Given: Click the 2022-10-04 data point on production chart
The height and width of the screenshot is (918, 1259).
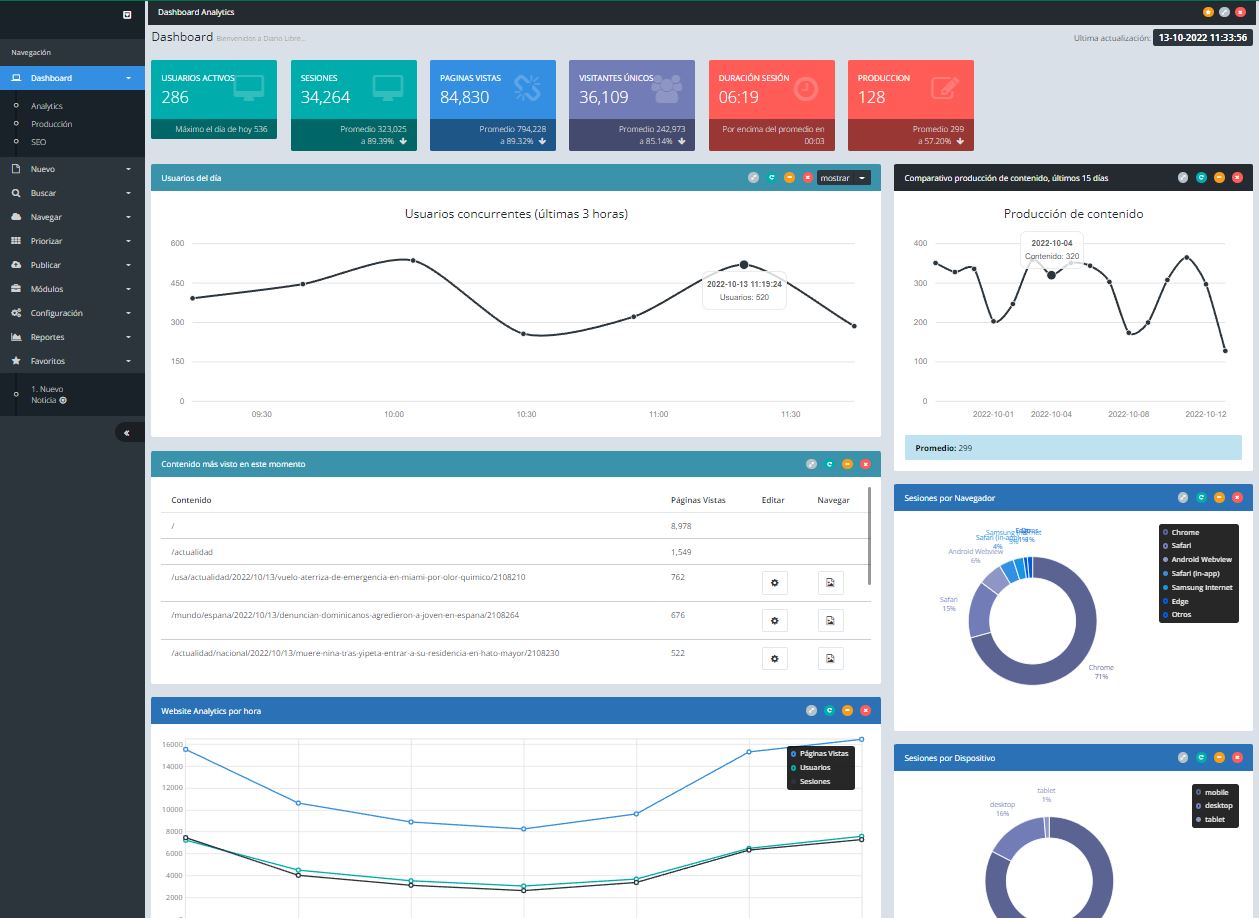Looking at the screenshot, I should (x=1050, y=275).
